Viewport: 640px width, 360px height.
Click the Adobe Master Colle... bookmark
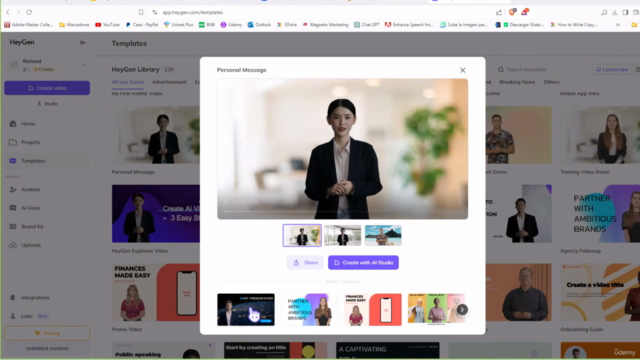point(29,25)
